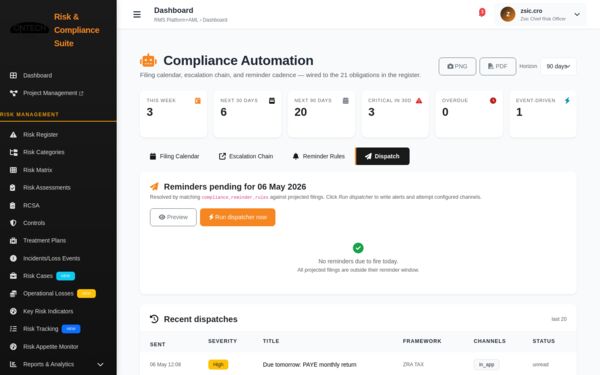
Task: Switch to the Escalation Chain tab
Action: [x=246, y=156]
